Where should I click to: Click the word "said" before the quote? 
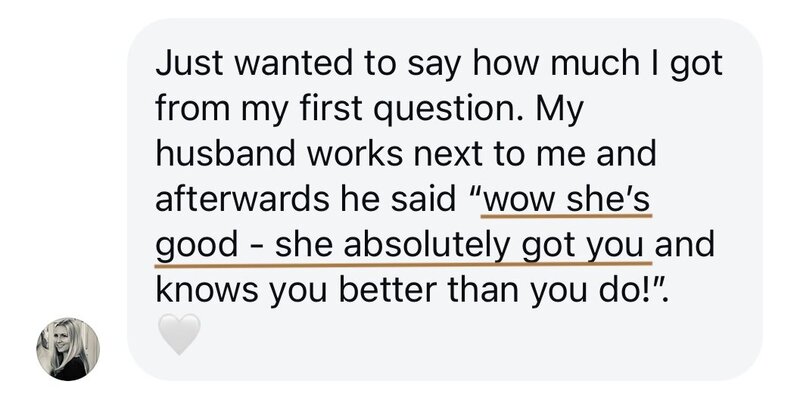pos(423,199)
